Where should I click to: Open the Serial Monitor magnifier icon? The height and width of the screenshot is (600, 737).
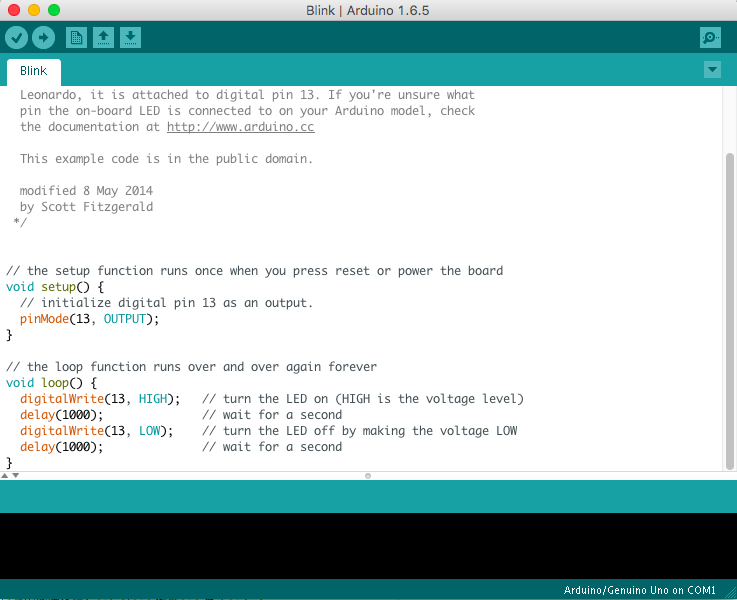pyautogui.click(x=710, y=38)
